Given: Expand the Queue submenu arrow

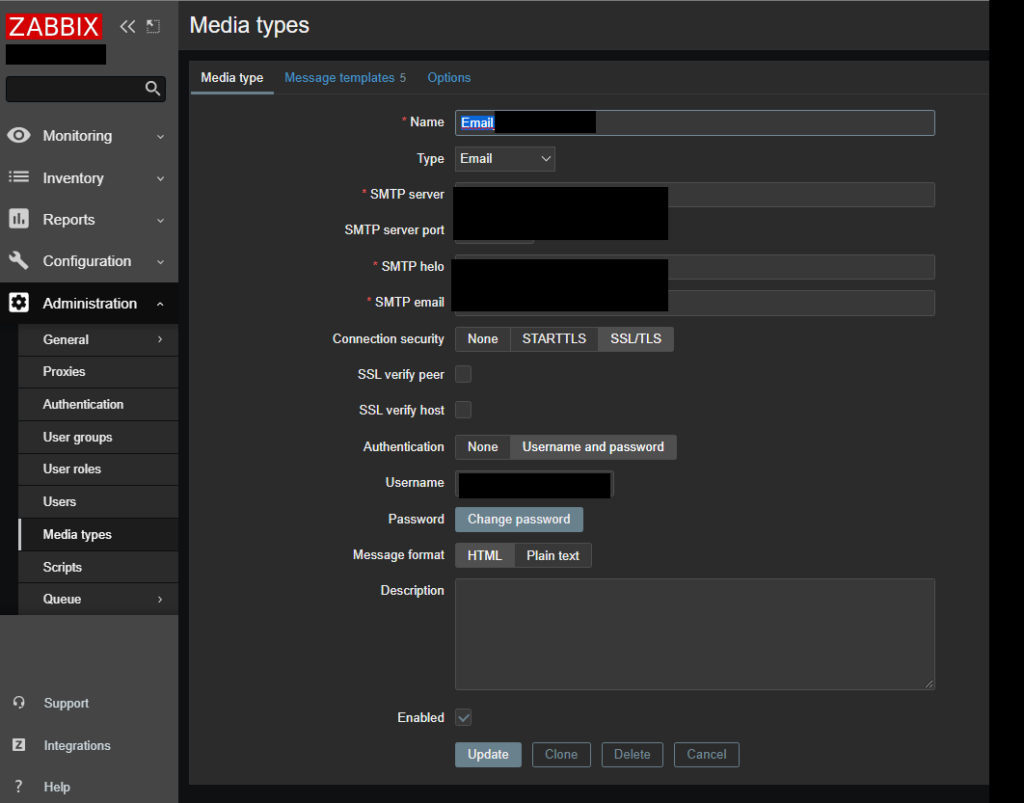Looking at the screenshot, I should coord(160,599).
